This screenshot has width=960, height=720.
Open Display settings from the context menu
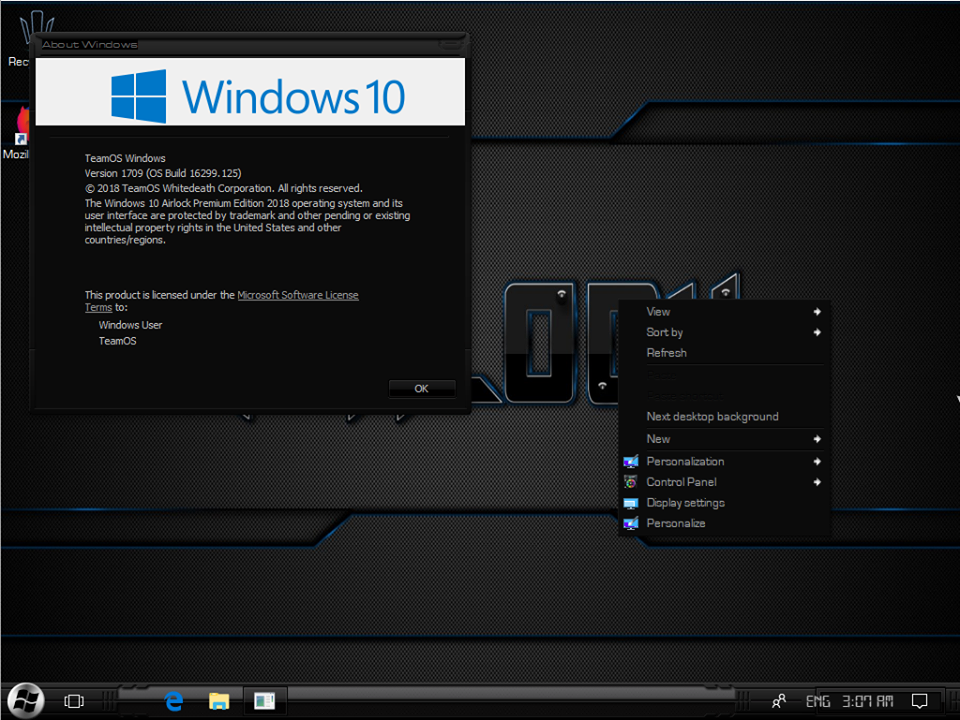coord(724,503)
